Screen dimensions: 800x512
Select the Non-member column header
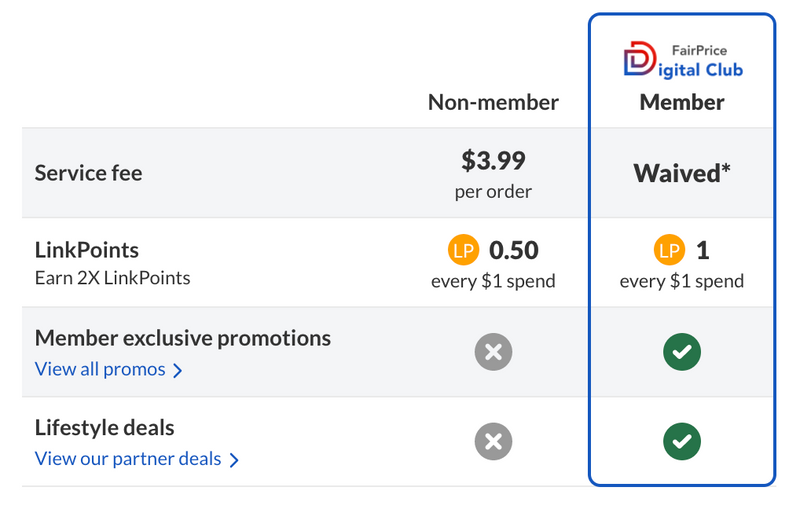(x=493, y=103)
